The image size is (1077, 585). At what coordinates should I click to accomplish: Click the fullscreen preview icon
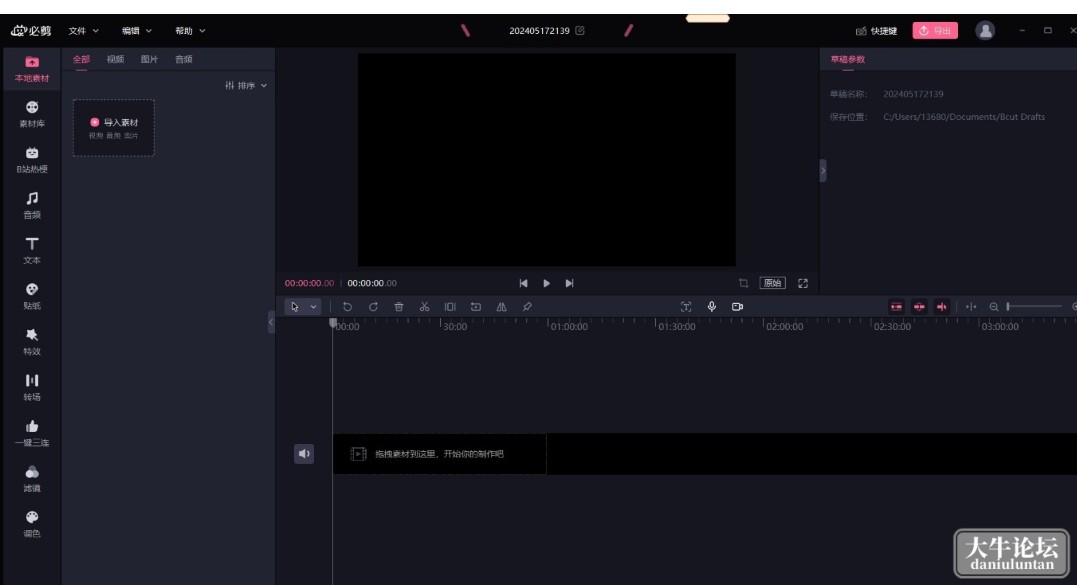pyautogui.click(x=803, y=283)
